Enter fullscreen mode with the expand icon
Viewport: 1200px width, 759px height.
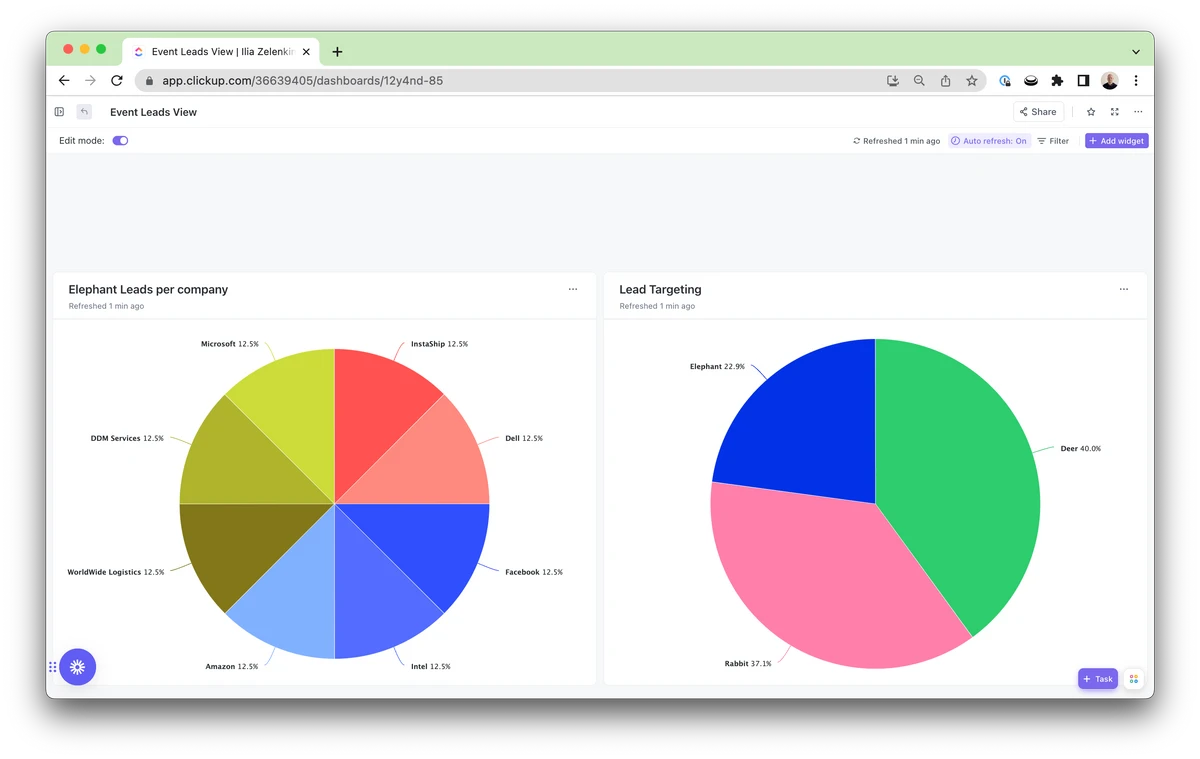pos(1115,112)
